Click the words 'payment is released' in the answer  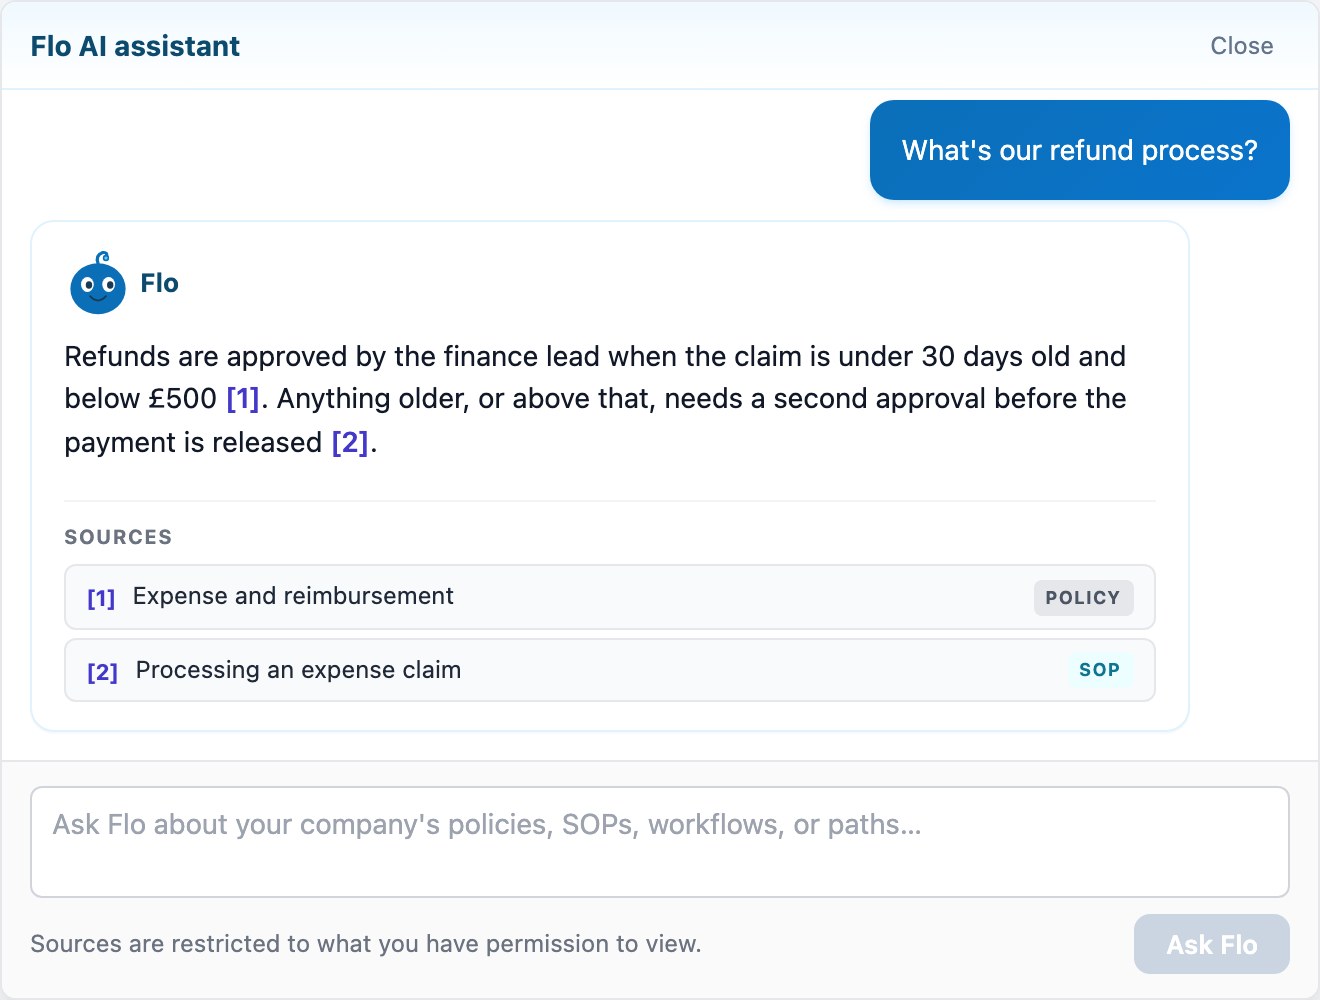pos(193,442)
